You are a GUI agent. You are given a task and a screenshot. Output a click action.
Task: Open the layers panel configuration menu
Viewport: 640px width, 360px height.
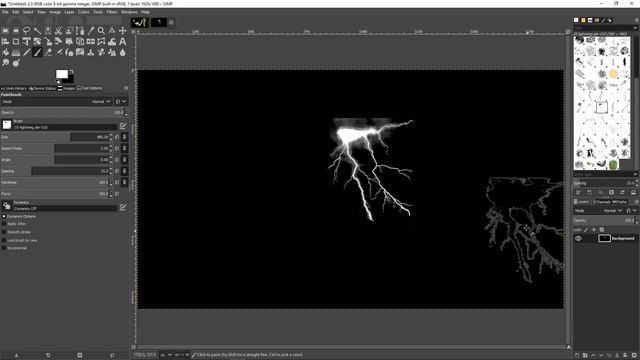tap(636, 202)
